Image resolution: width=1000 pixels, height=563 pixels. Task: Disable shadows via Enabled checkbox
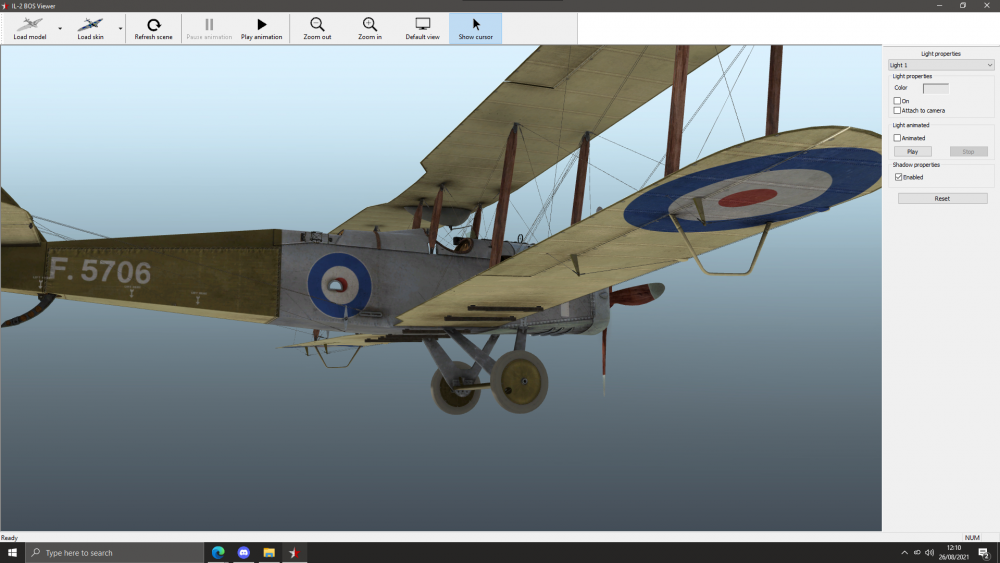tap(898, 177)
